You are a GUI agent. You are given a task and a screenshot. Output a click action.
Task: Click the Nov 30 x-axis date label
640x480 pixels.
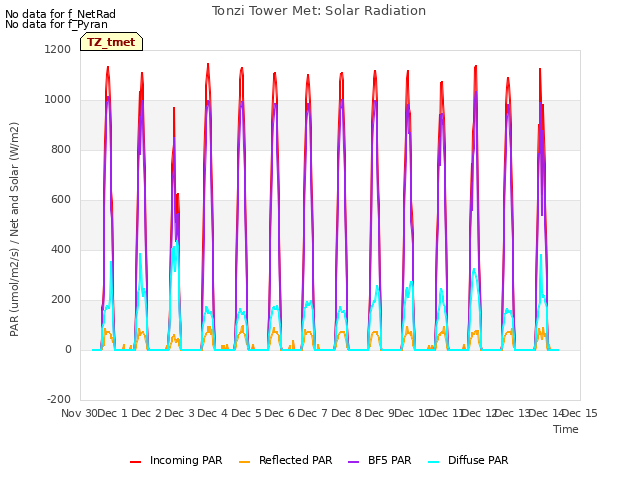coord(79,413)
